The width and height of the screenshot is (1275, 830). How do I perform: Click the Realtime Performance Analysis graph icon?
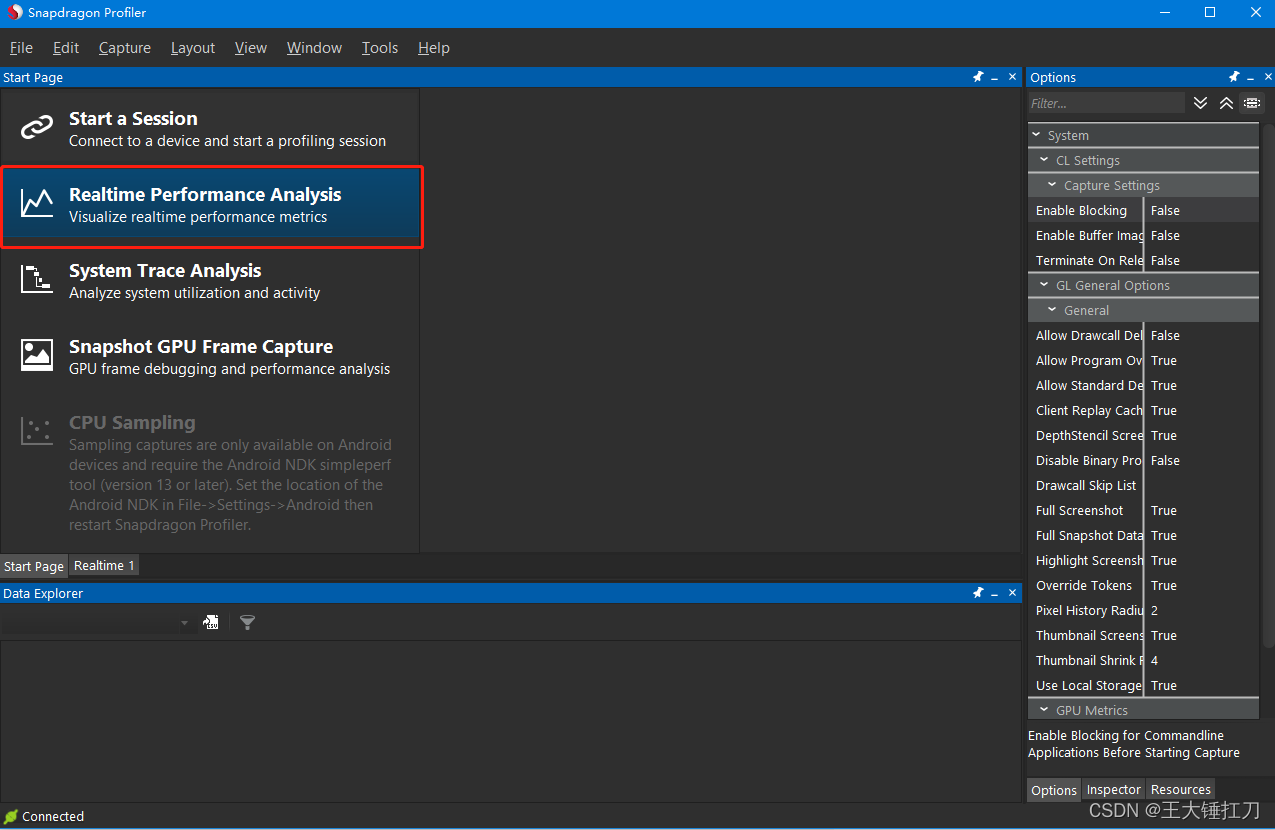pos(37,203)
